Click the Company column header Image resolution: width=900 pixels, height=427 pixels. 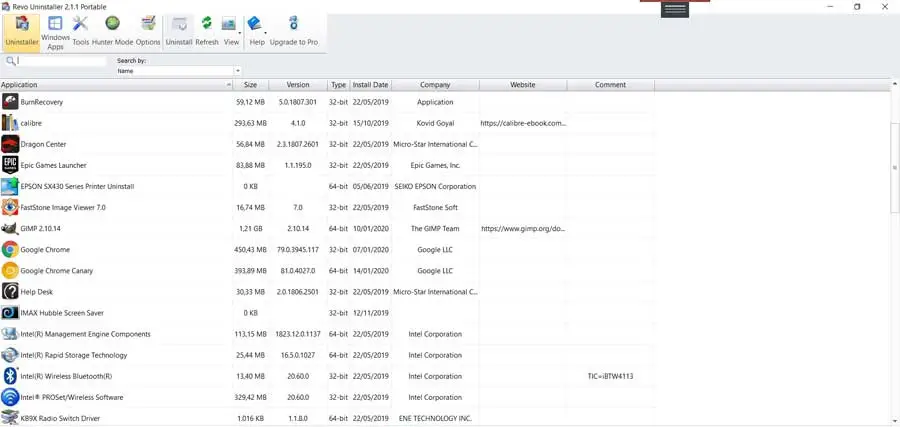[435, 85]
